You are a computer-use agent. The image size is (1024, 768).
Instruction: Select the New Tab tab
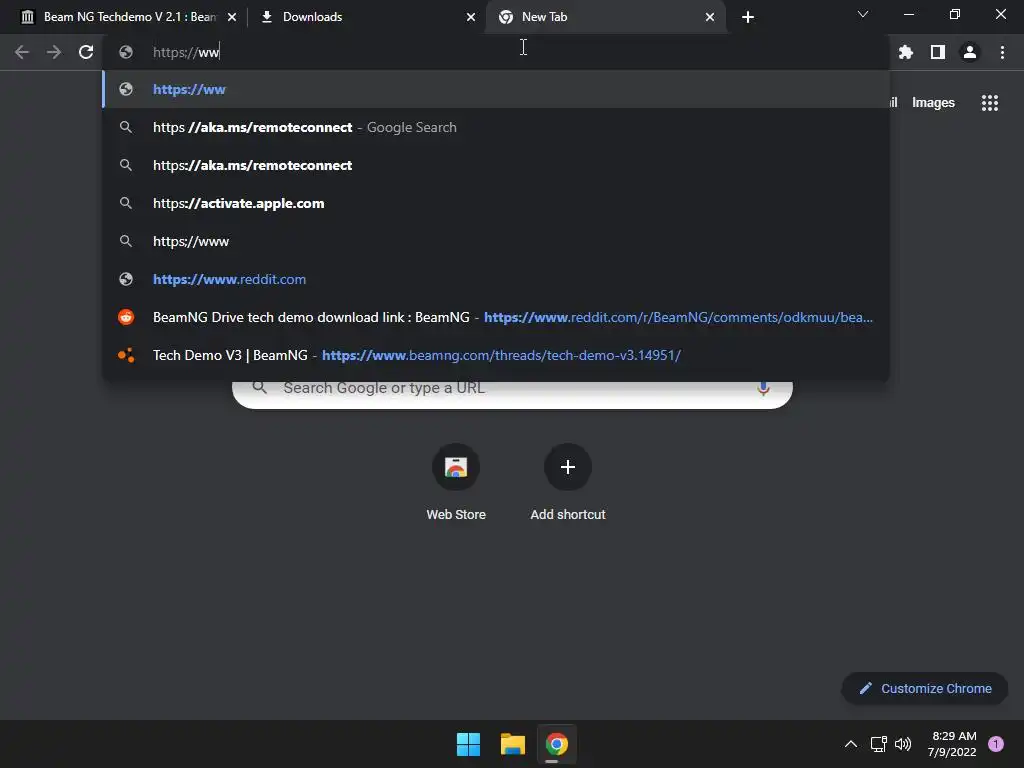pos(606,17)
